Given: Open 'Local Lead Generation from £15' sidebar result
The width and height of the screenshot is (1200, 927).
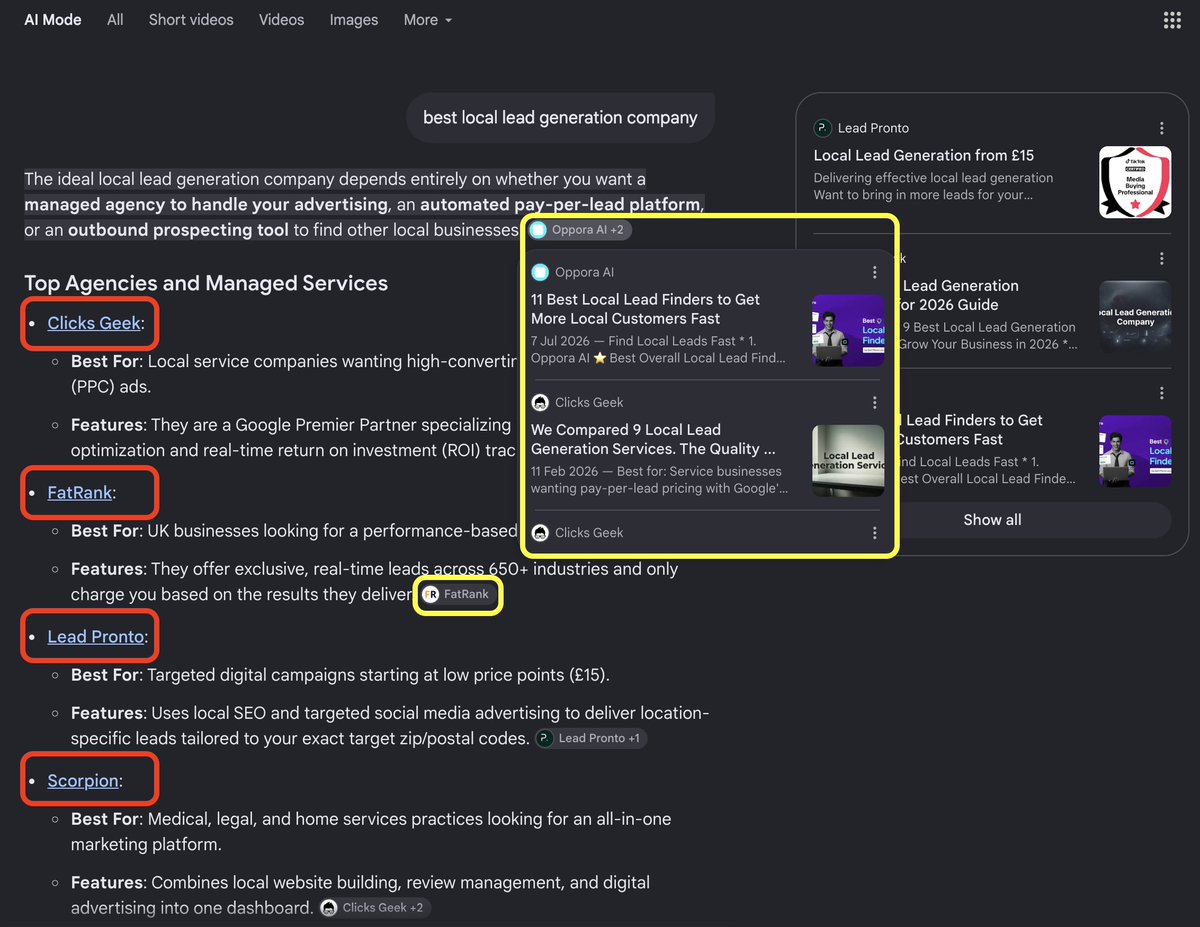Looking at the screenshot, I should point(924,155).
